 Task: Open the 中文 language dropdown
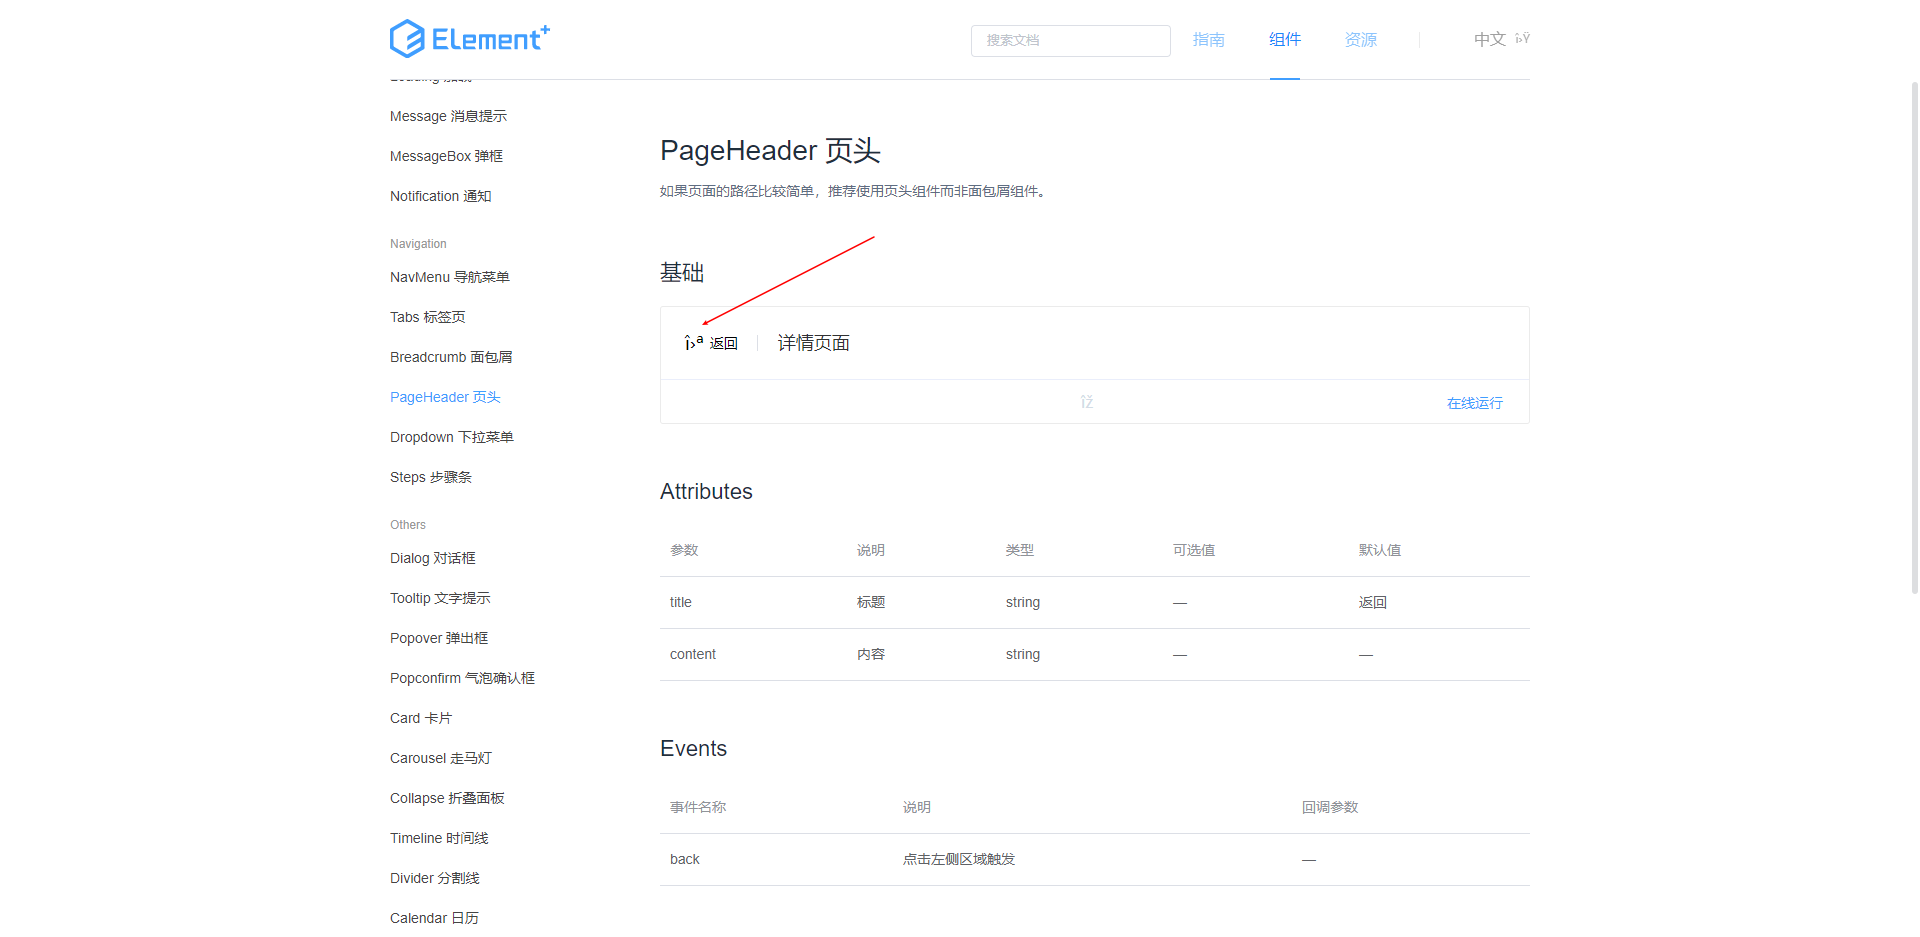tap(1501, 39)
